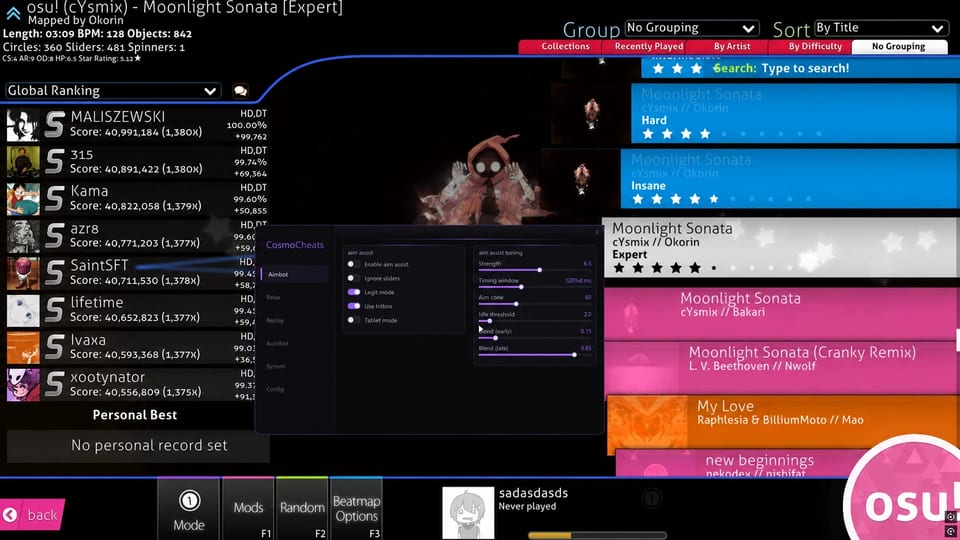
Task: Click the sadasdasds username label
Action: [533, 493]
